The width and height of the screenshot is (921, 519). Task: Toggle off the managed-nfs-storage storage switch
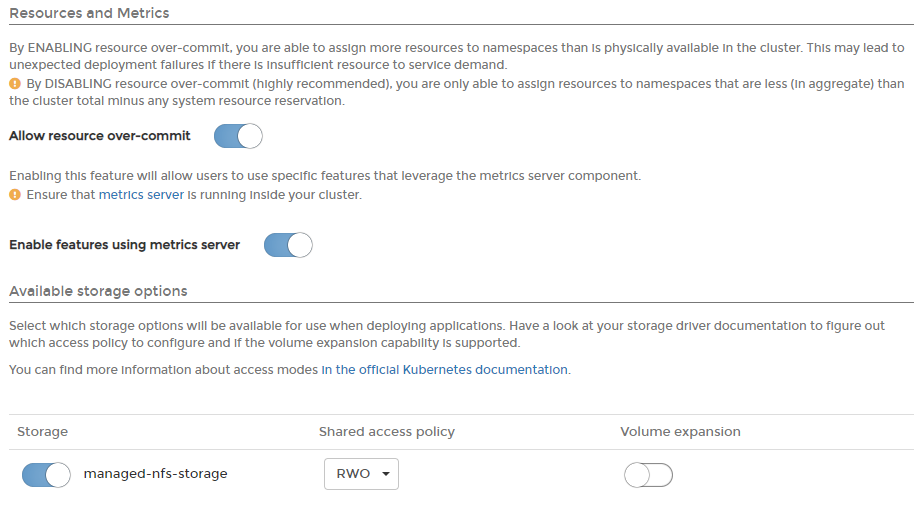coord(46,475)
